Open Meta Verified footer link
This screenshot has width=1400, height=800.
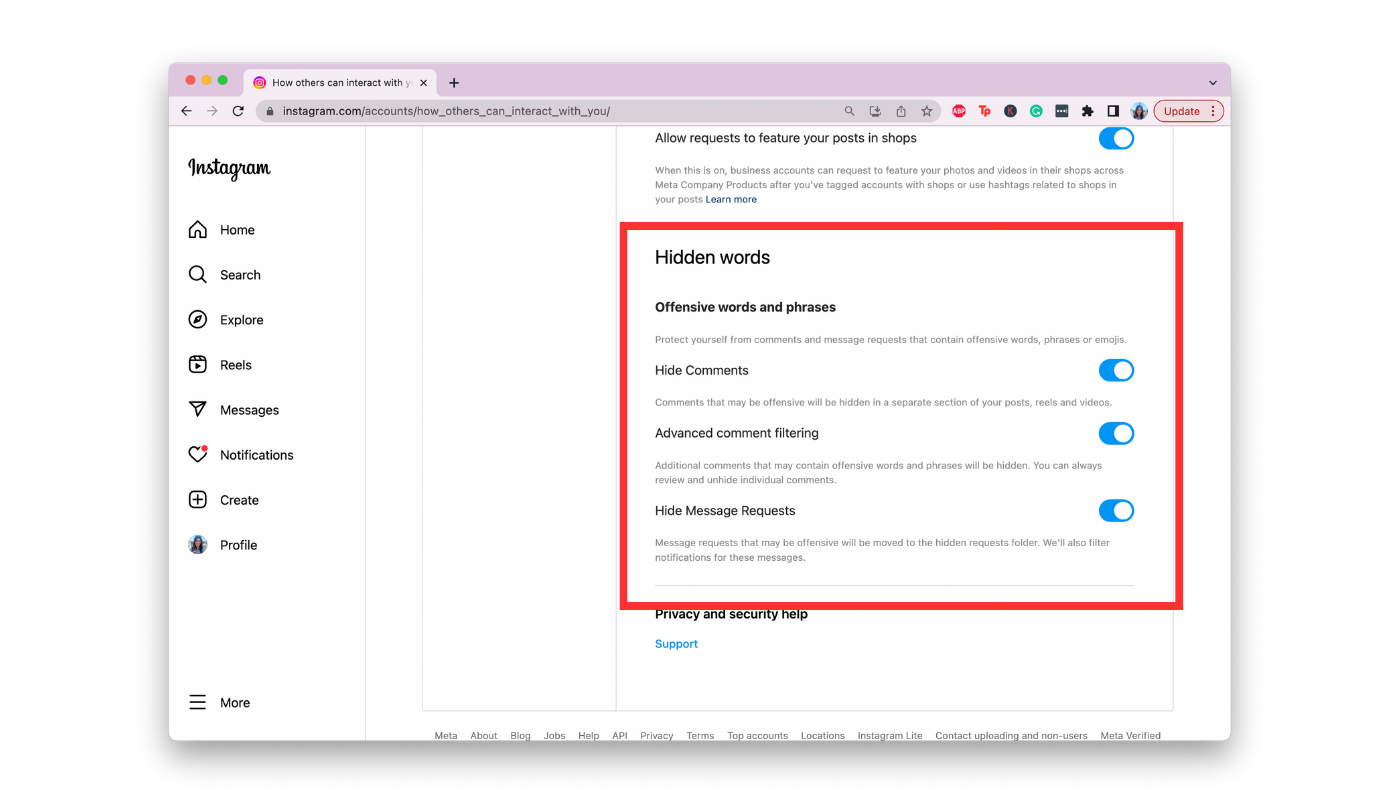point(1131,735)
